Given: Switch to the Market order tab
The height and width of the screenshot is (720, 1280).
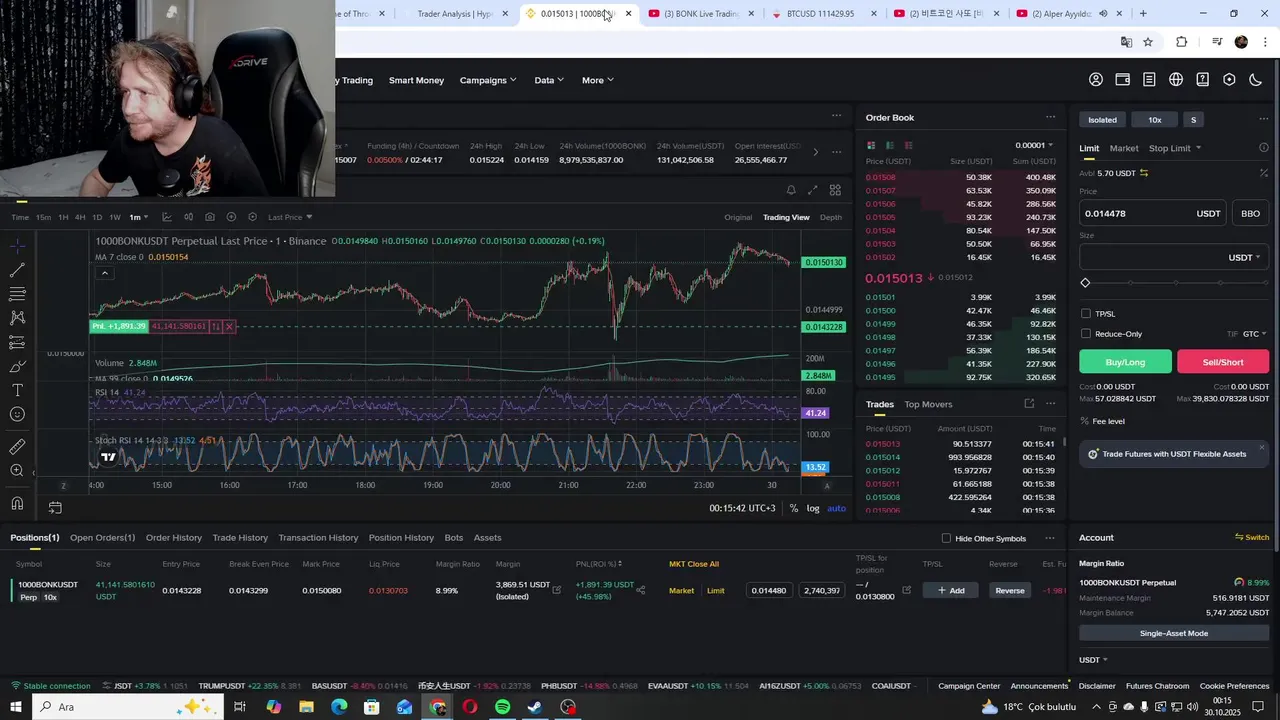Looking at the screenshot, I should (1124, 148).
